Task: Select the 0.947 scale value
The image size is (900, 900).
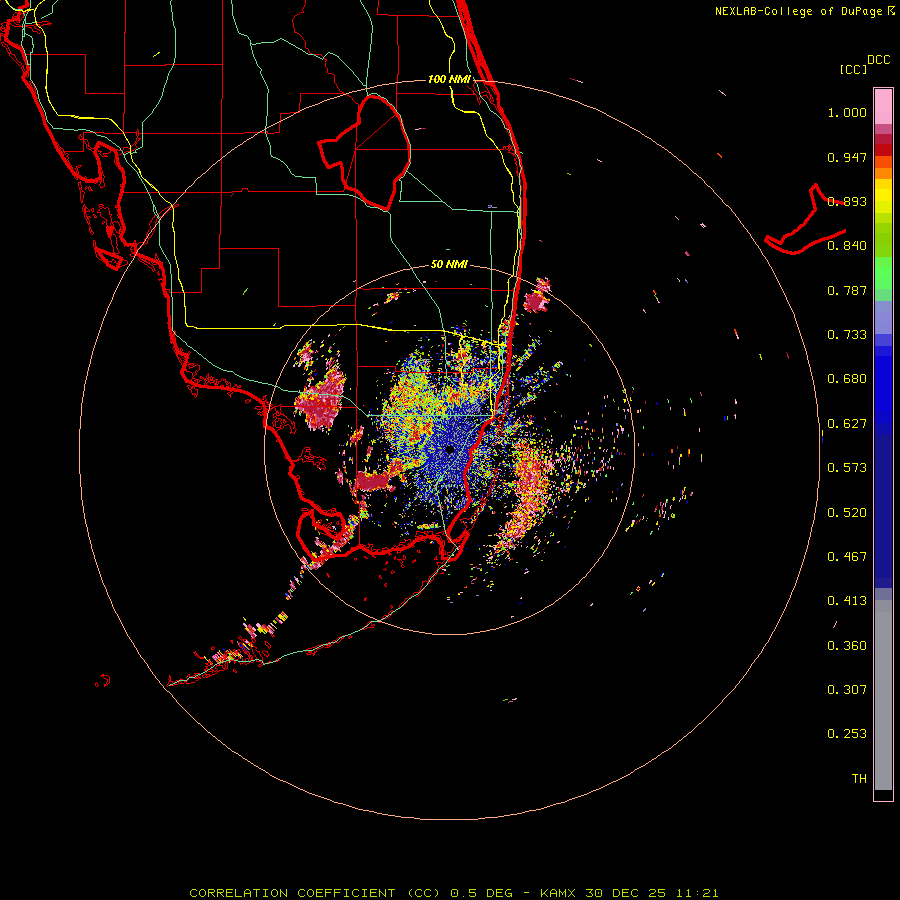Action: coord(847,157)
